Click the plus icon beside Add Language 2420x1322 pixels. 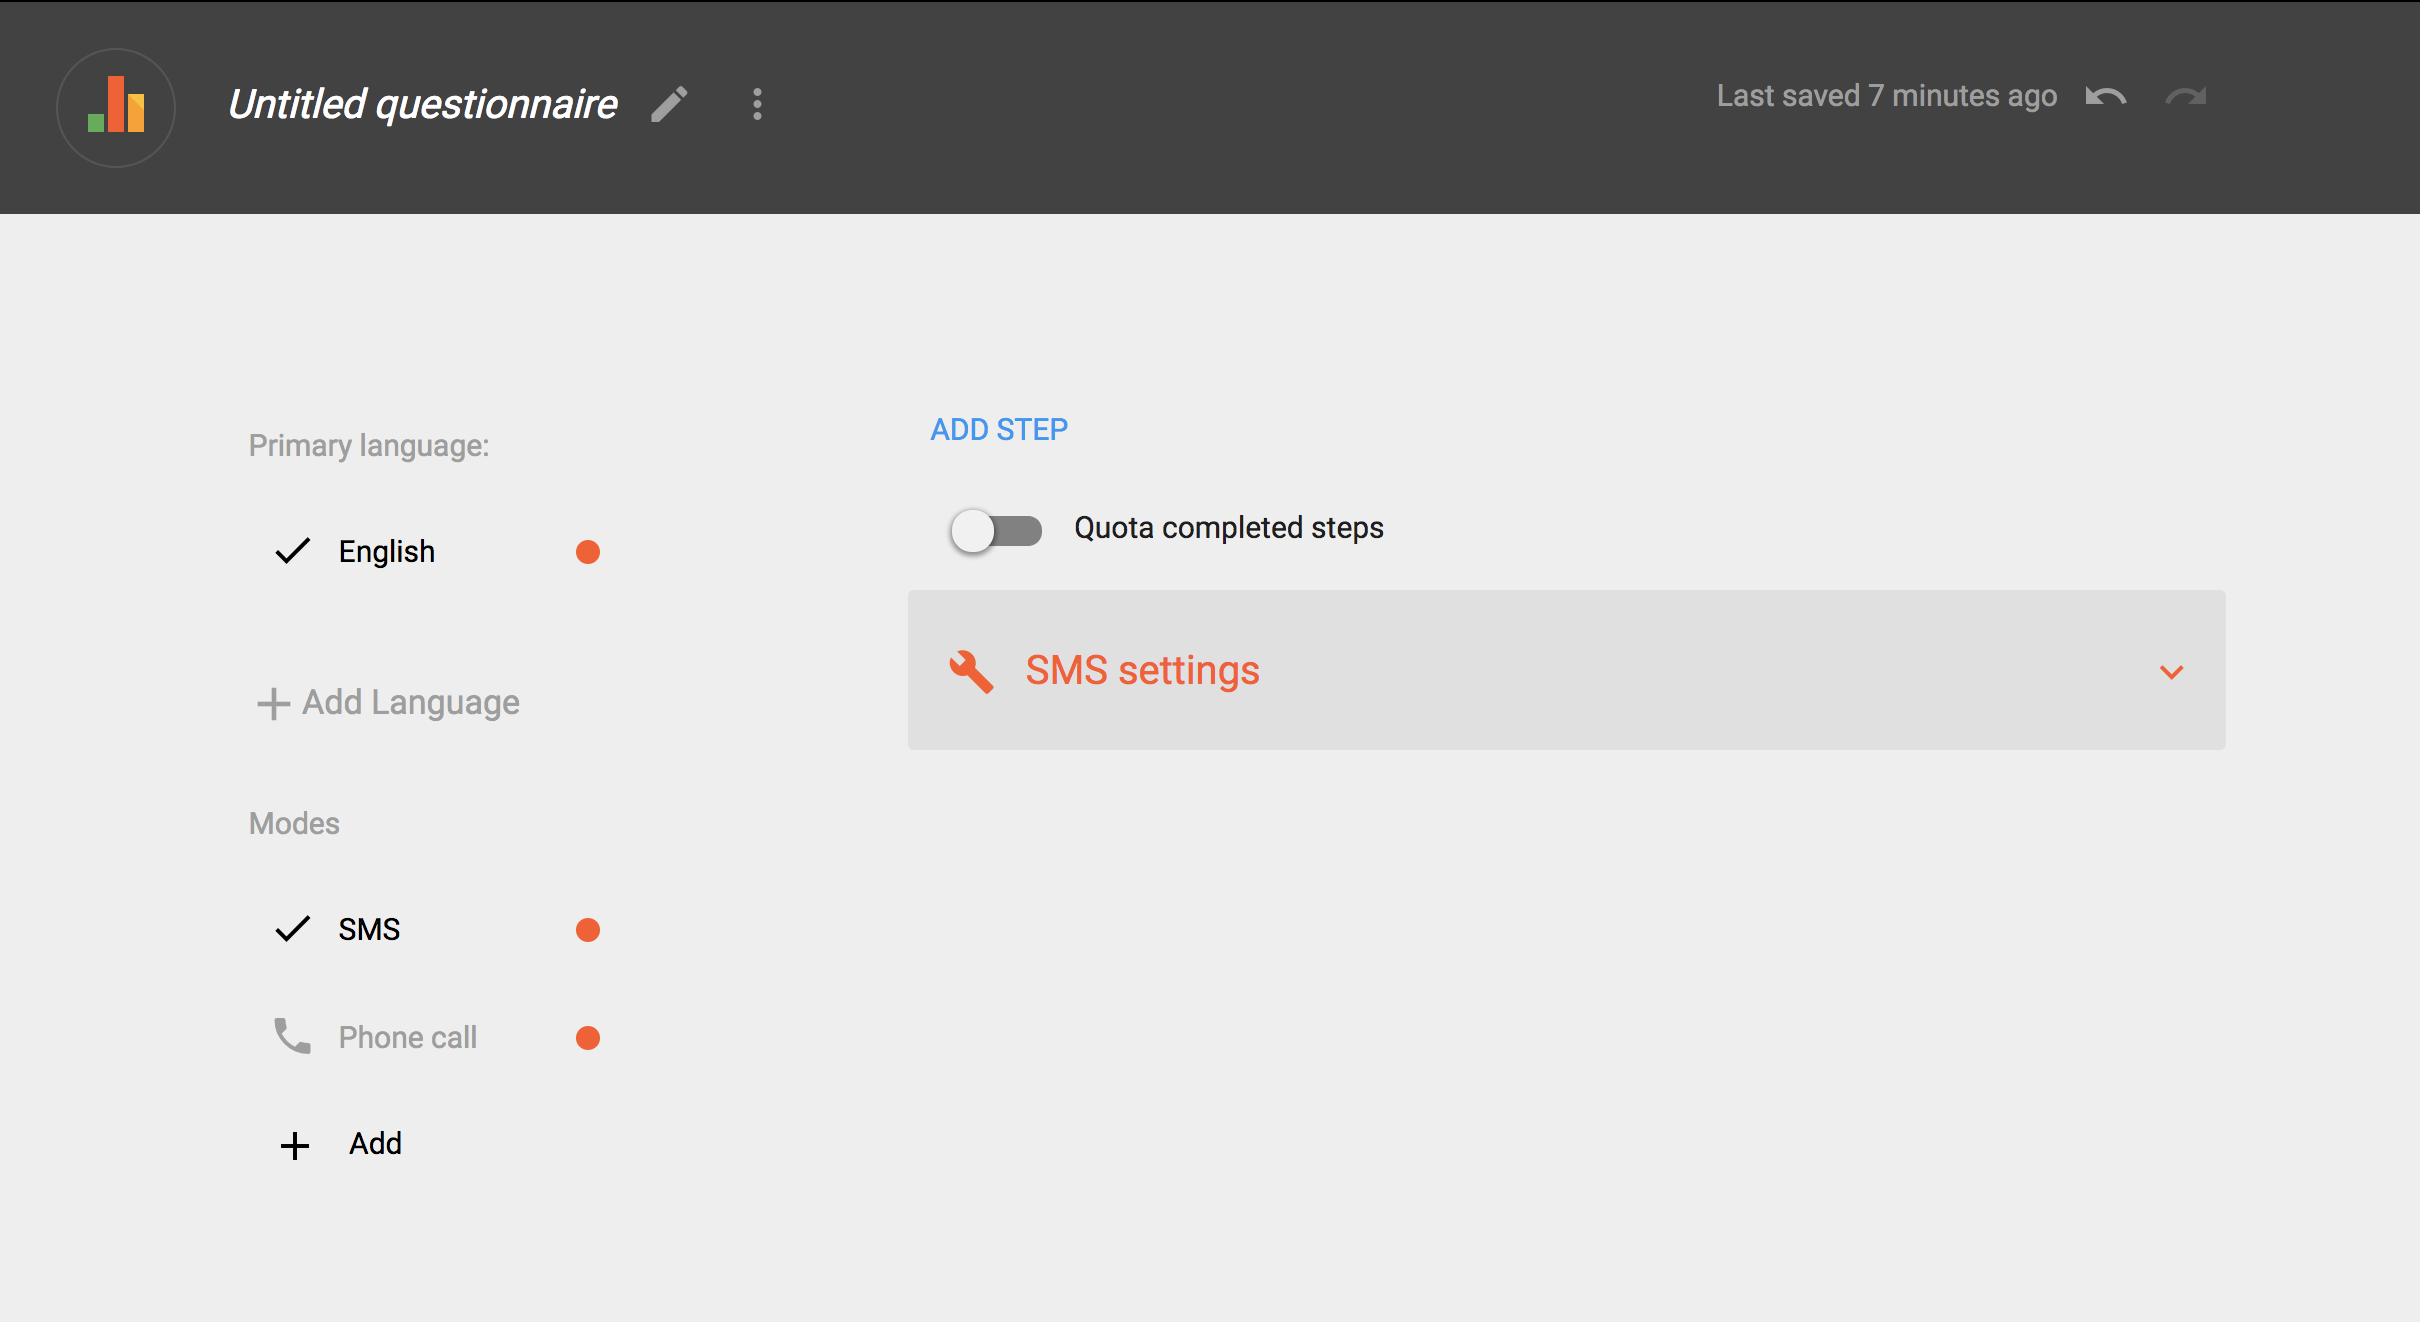[x=273, y=703]
